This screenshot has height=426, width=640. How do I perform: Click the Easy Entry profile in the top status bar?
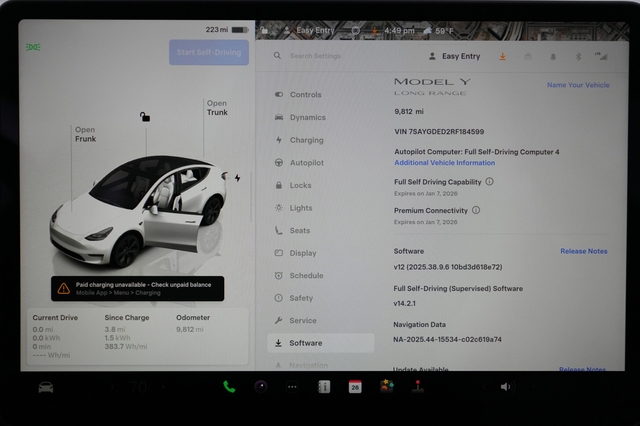pos(309,30)
